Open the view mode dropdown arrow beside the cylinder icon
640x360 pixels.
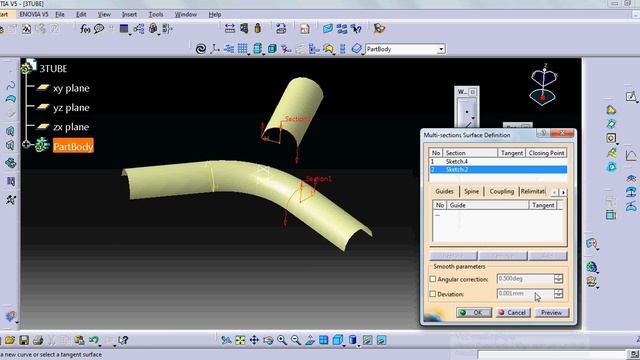click(359, 345)
